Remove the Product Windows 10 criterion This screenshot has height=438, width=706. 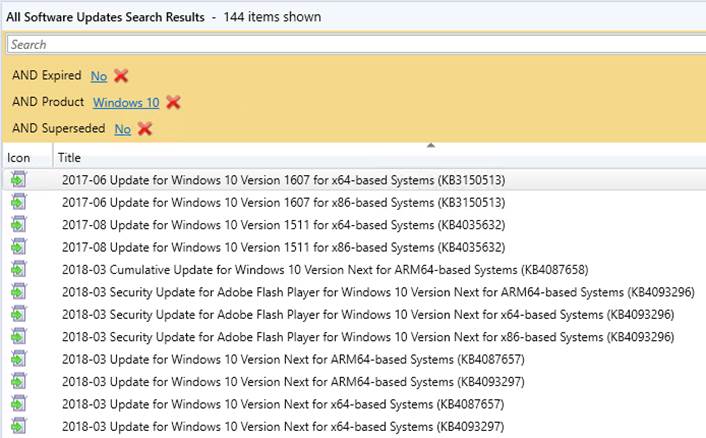click(x=173, y=102)
